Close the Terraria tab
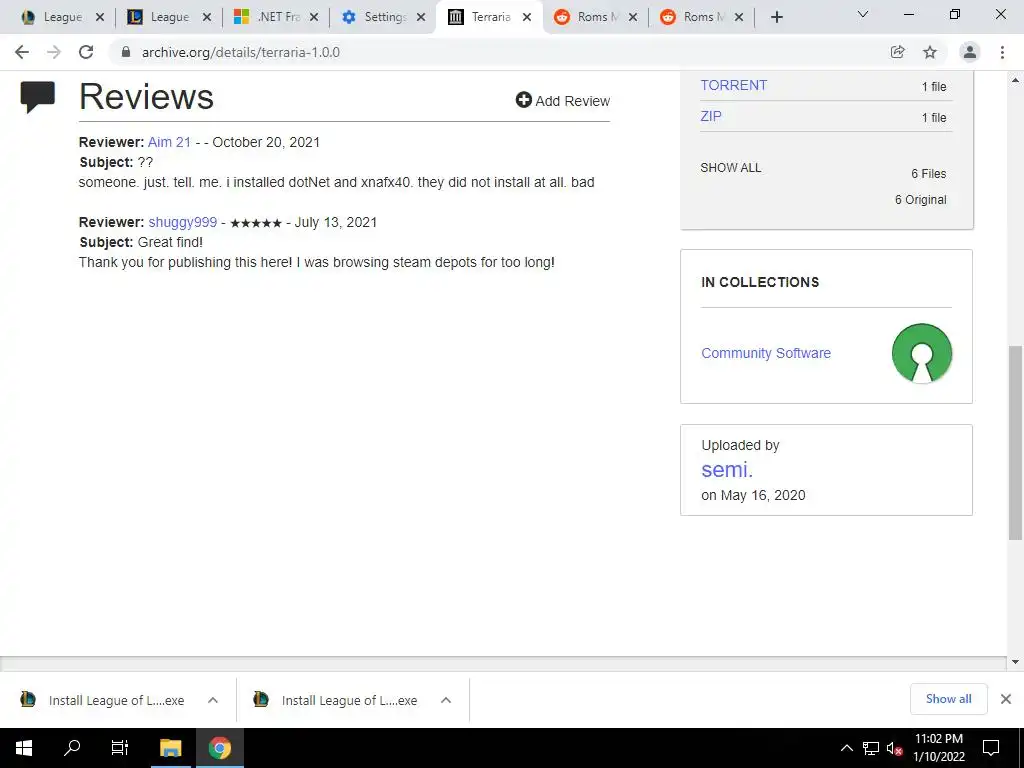This screenshot has height=768, width=1024. click(527, 17)
